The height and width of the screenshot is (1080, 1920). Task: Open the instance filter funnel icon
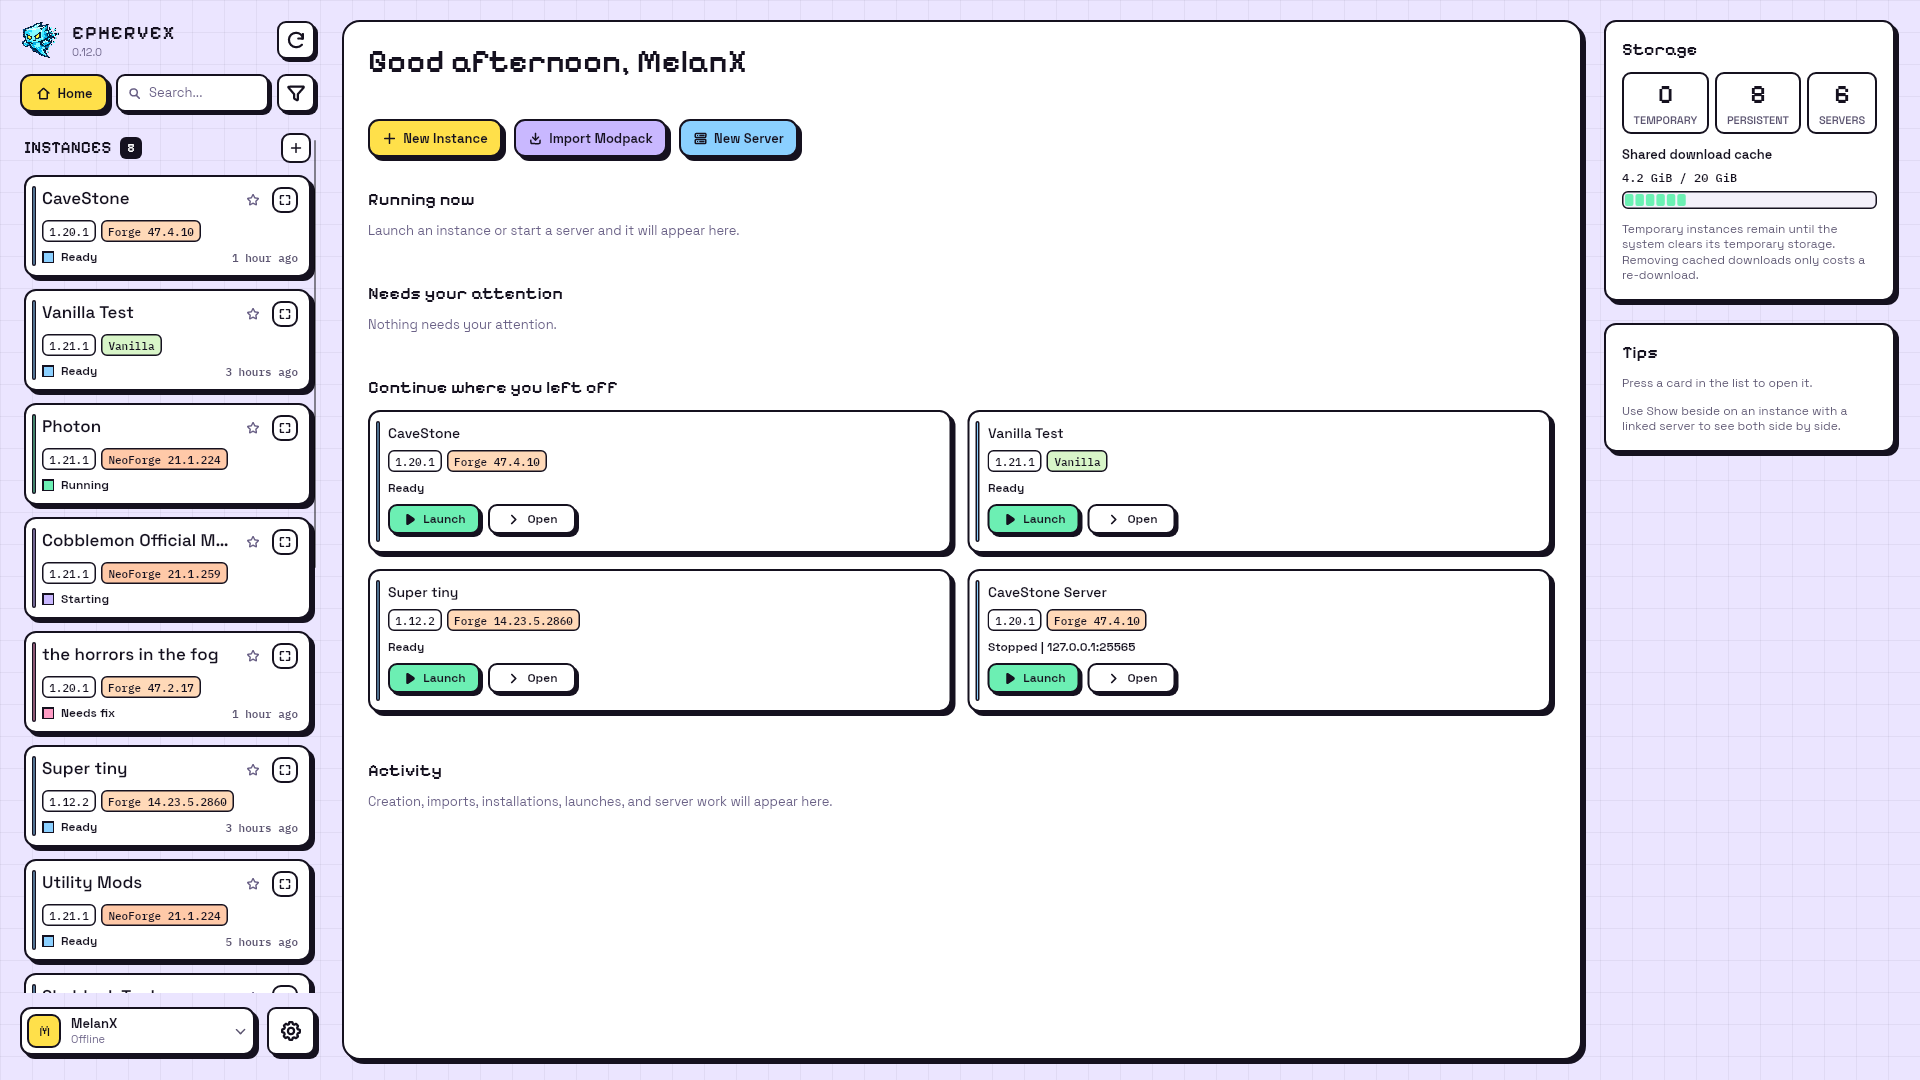tap(296, 93)
